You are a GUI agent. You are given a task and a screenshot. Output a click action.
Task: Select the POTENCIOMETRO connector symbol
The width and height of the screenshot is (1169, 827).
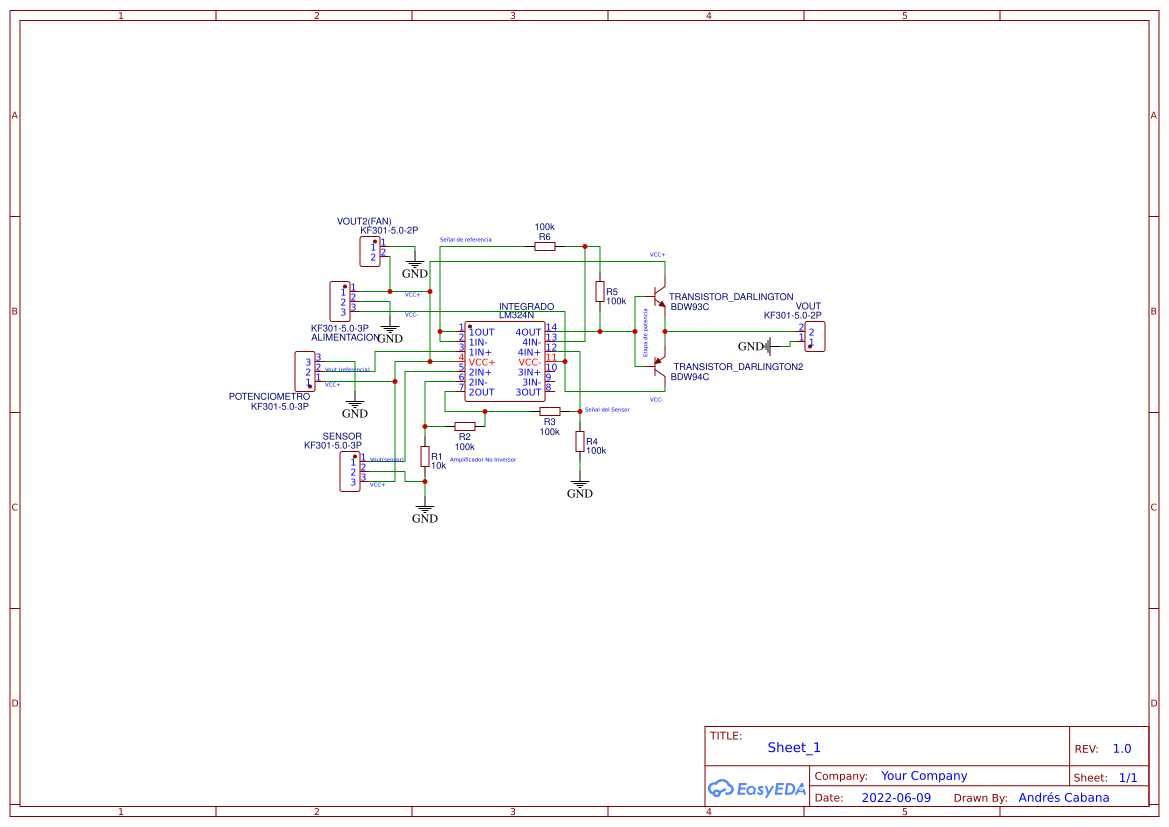[x=305, y=370]
